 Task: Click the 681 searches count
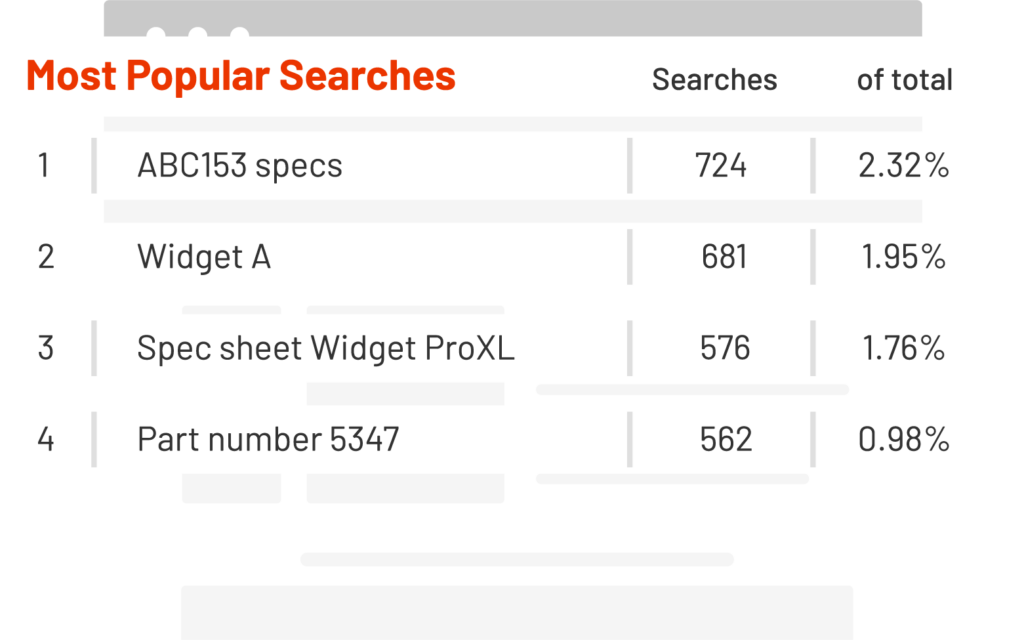724,257
